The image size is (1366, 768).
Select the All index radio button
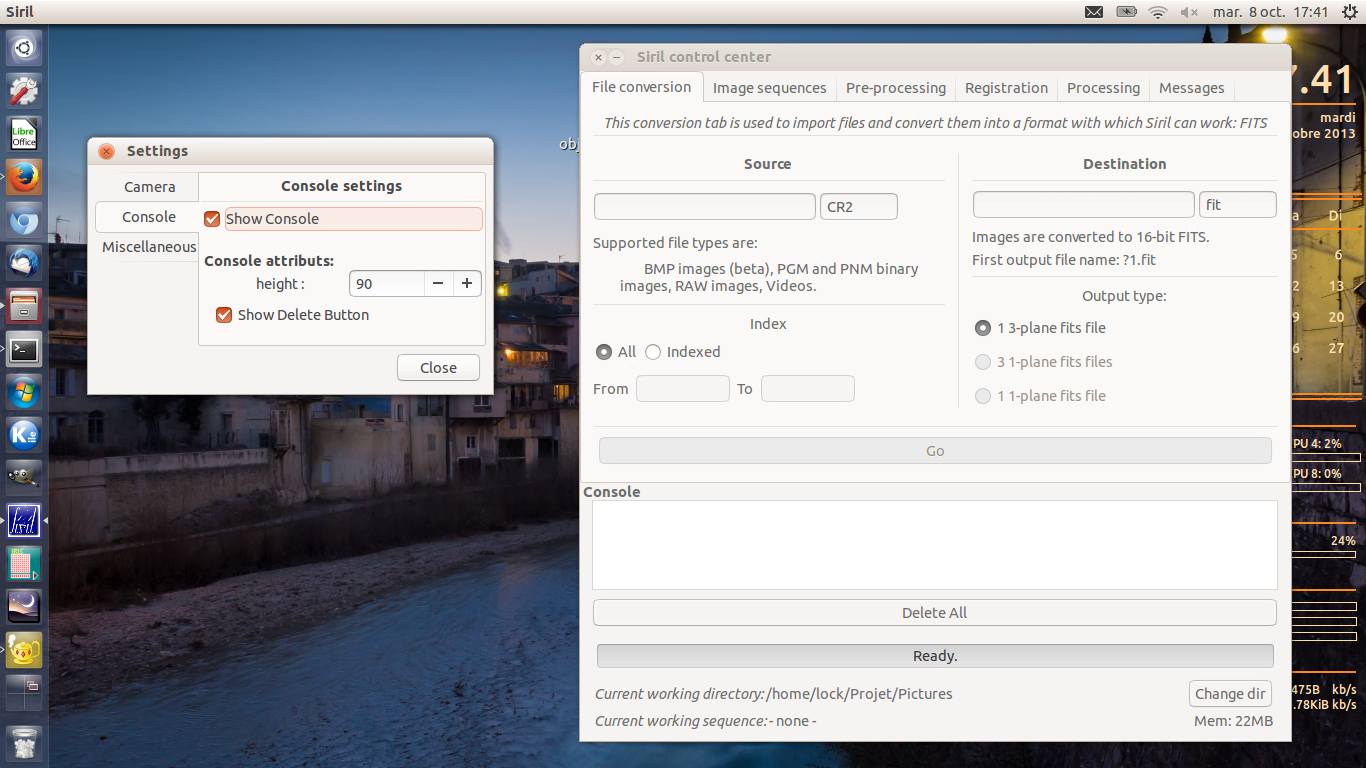click(x=604, y=352)
